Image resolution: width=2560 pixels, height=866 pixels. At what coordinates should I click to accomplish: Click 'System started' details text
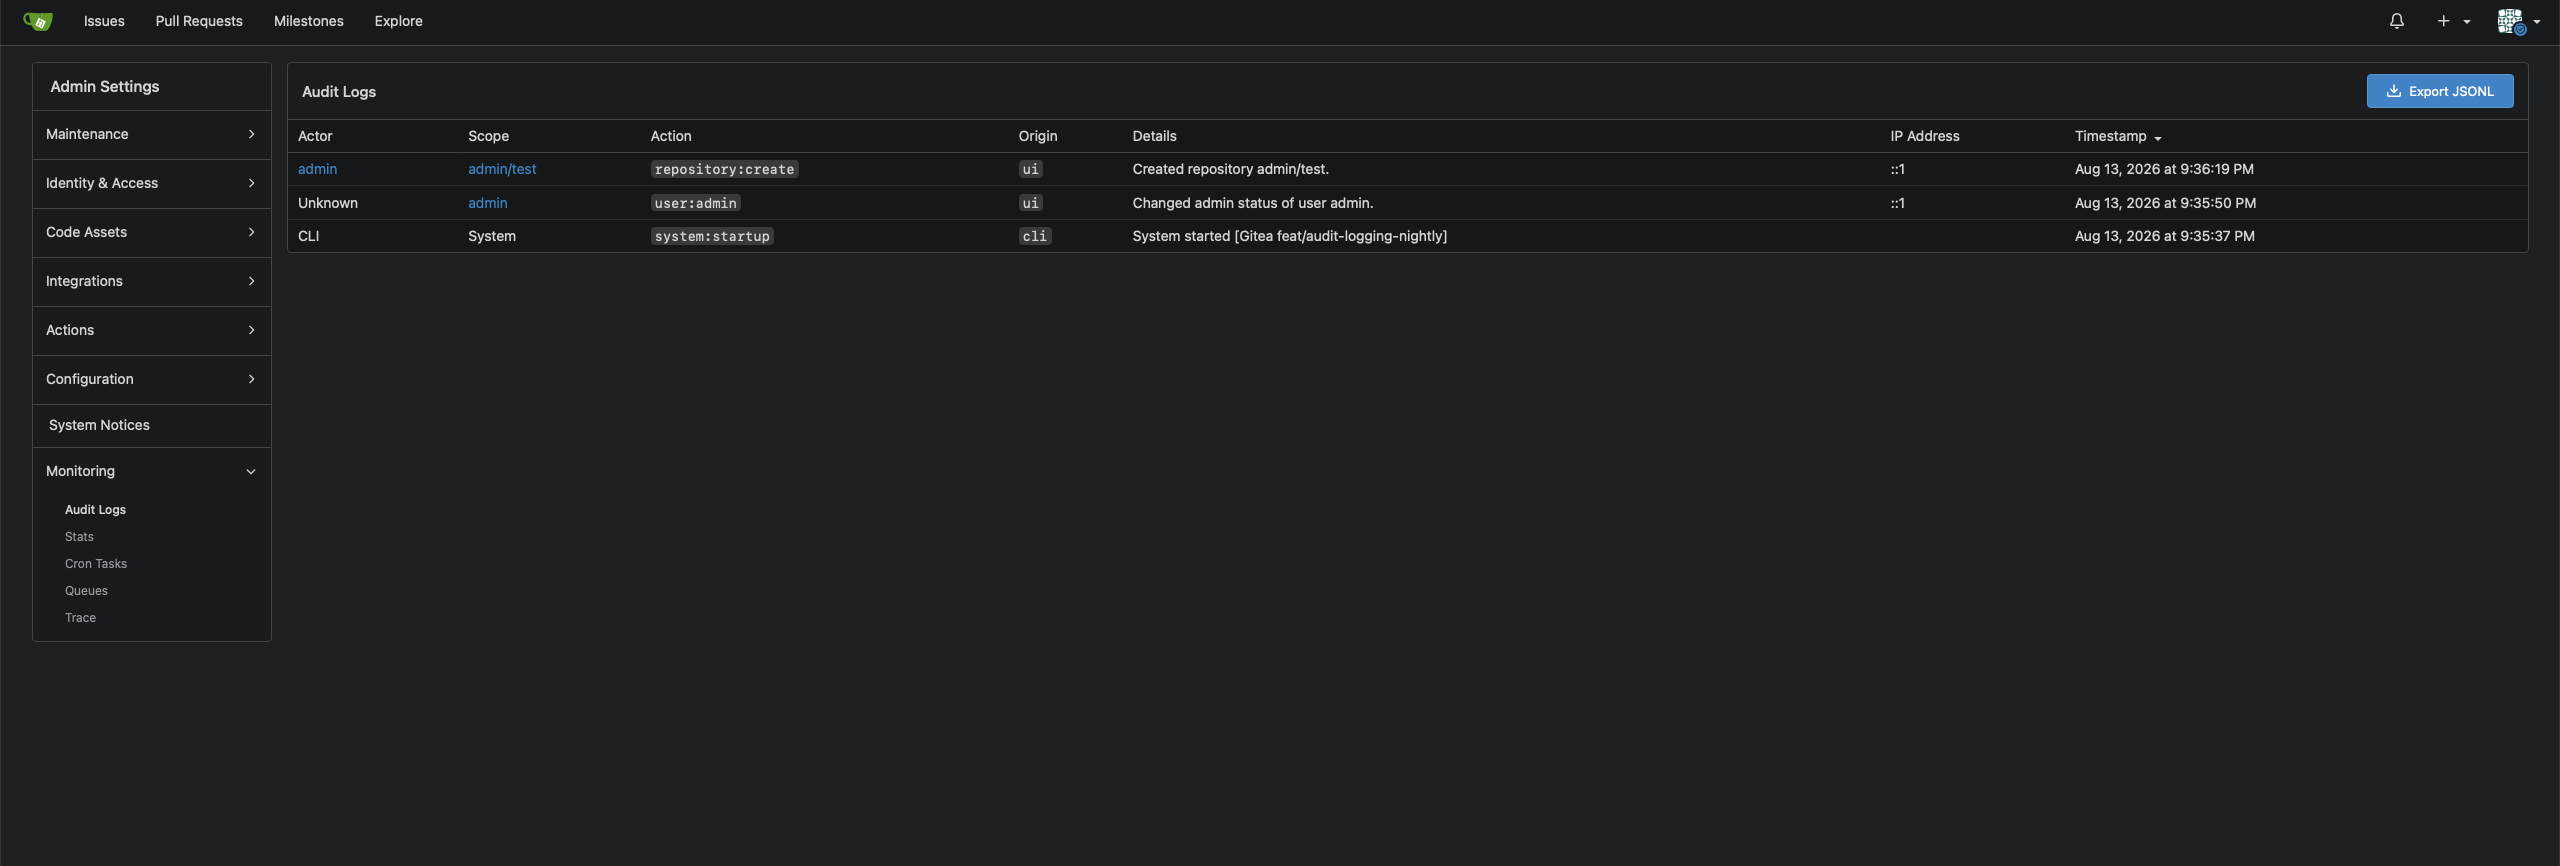(1289, 236)
